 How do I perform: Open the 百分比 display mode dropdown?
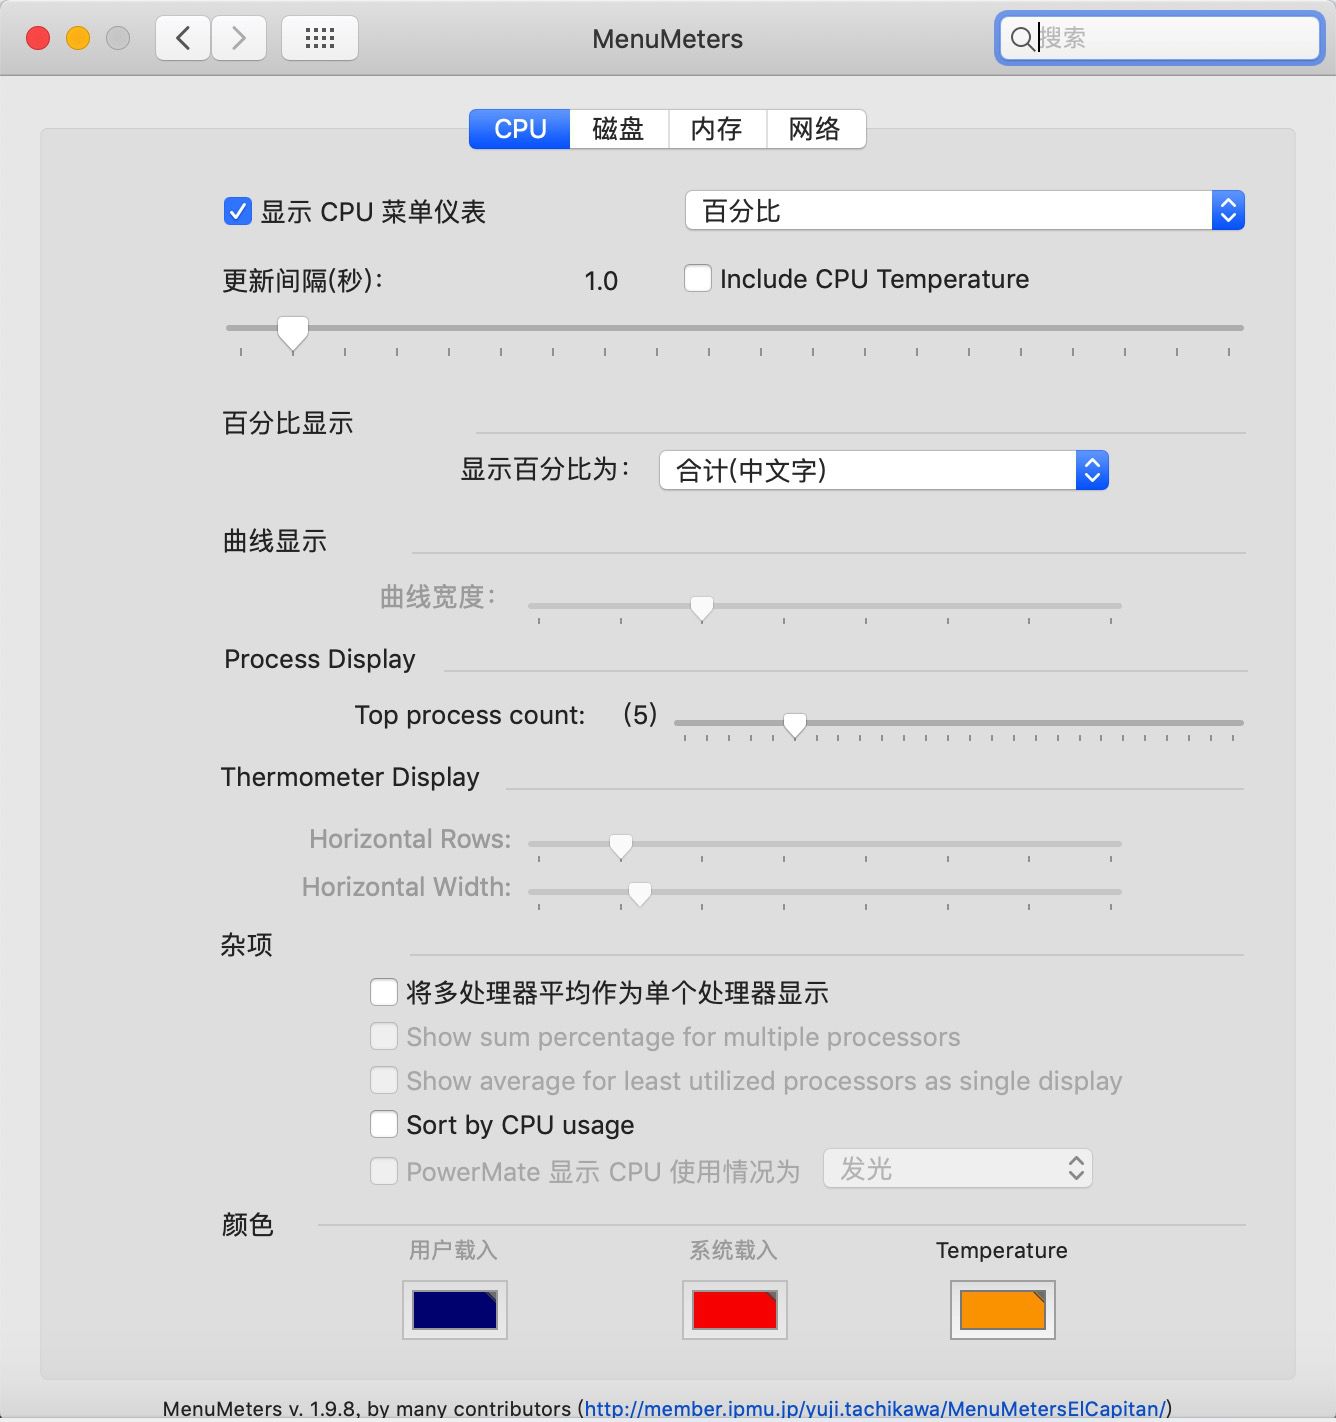(x=964, y=211)
